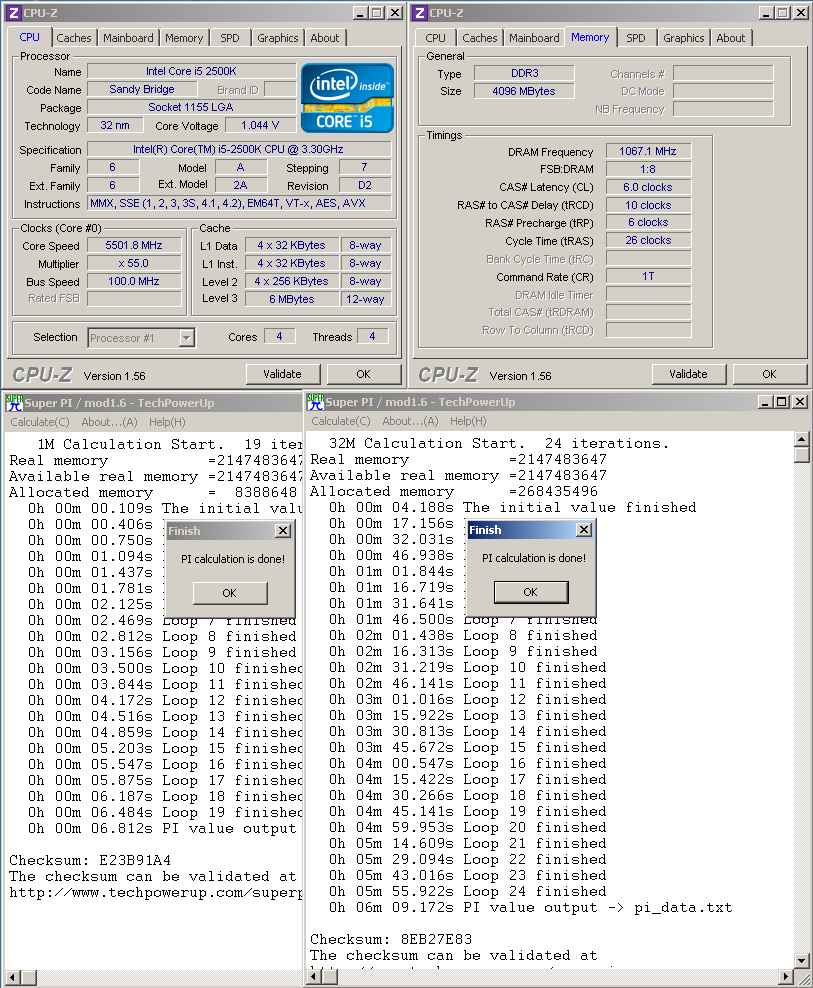Image resolution: width=813 pixels, height=988 pixels.
Task: Select SPD tab in right CPU-Z window
Action: tap(635, 38)
